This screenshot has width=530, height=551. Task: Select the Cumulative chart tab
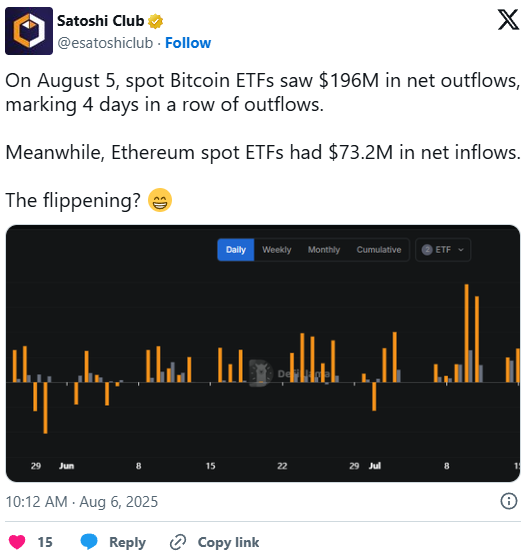click(379, 250)
